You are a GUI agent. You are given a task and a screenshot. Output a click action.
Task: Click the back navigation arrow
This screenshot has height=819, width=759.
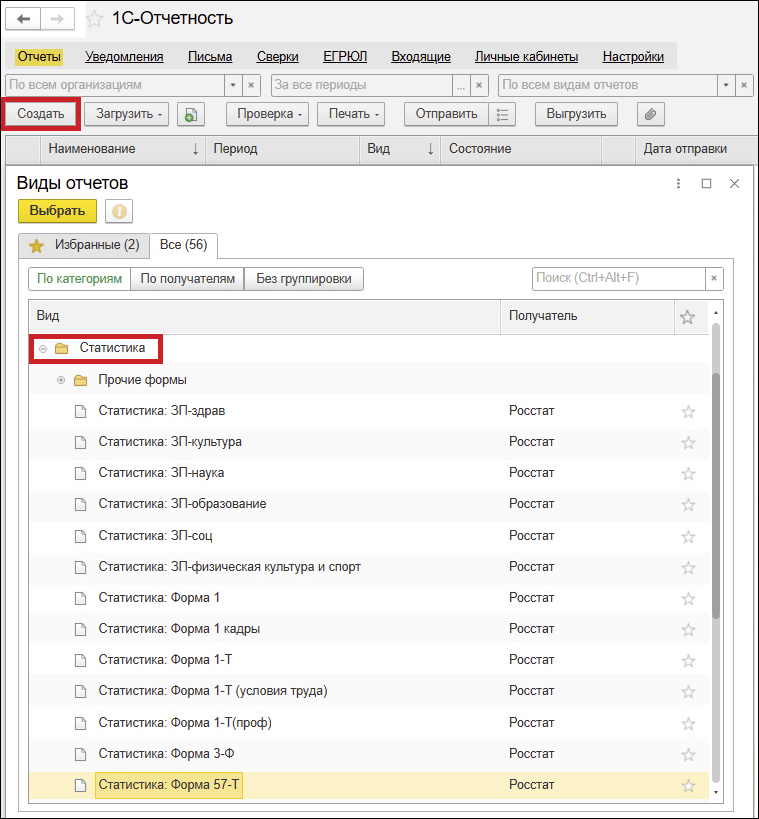[x=23, y=19]
